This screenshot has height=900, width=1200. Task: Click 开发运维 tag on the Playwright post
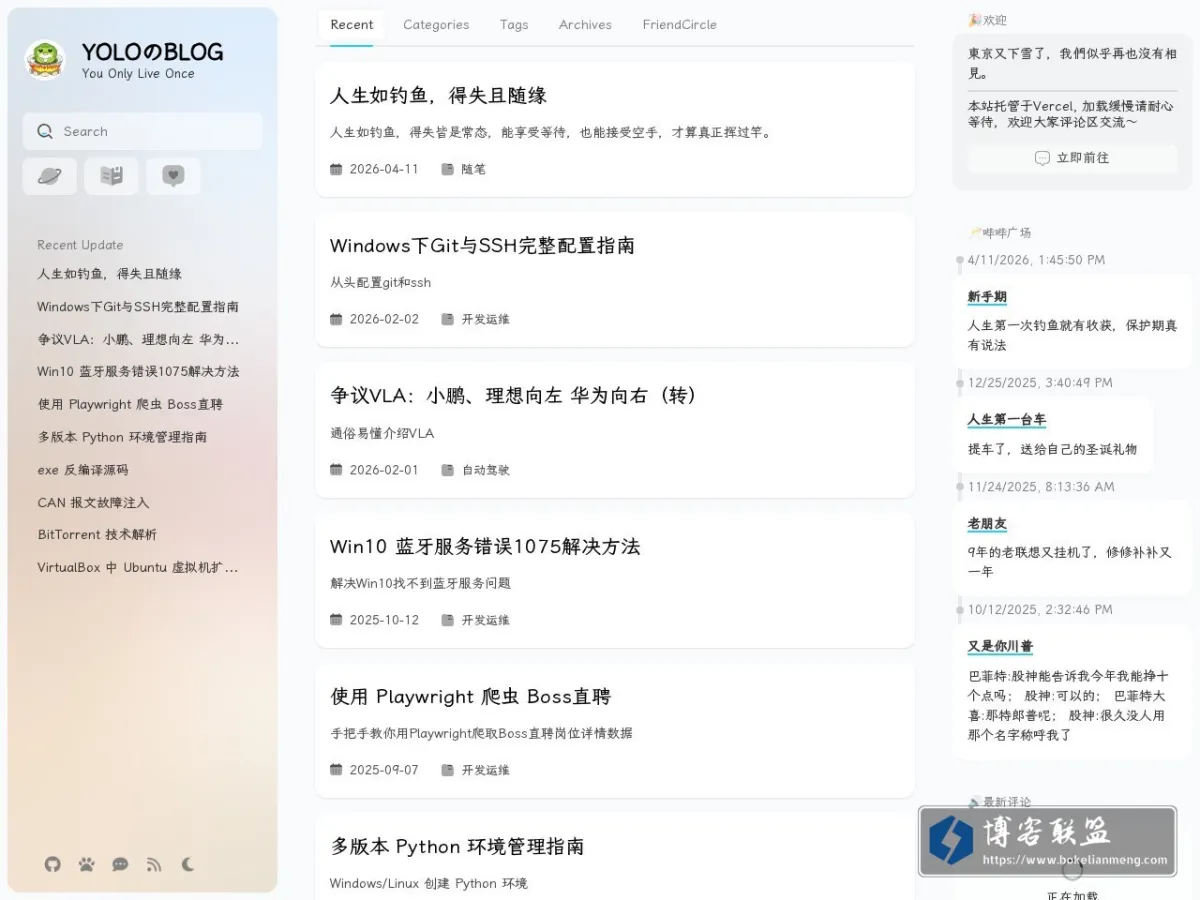tap(485, 770)
